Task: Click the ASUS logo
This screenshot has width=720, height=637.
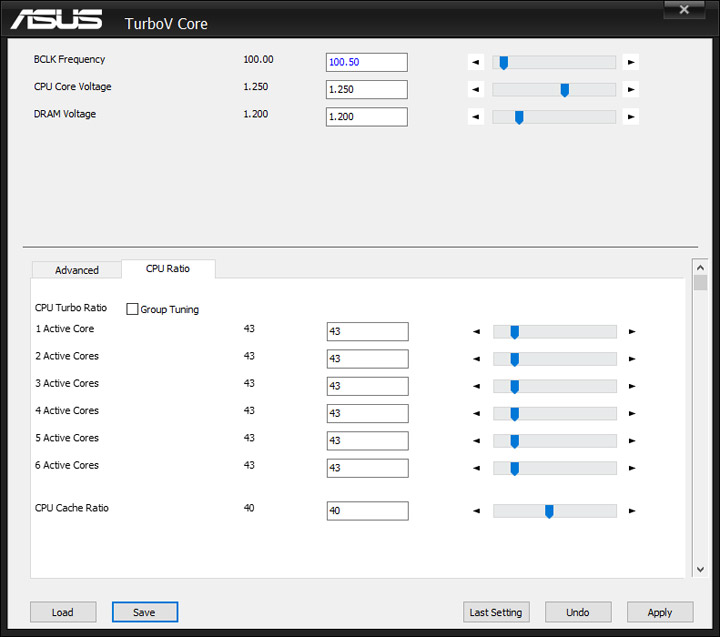Action: click(x=56, y=19)
